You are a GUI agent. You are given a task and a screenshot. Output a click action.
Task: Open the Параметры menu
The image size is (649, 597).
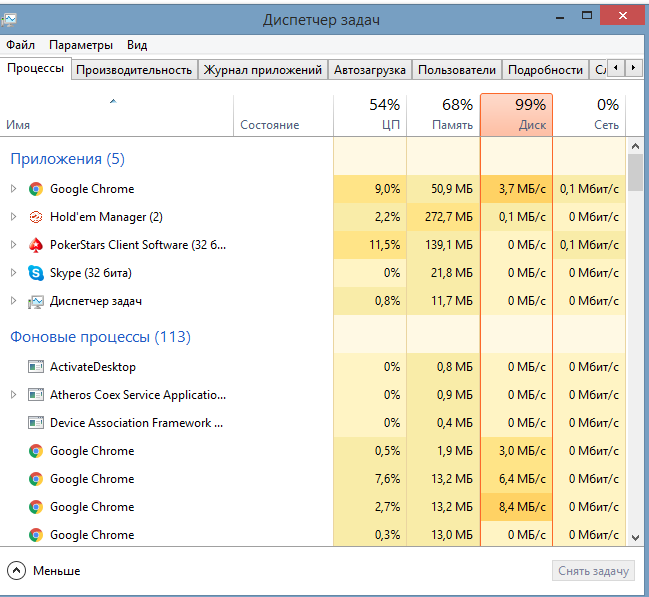(x=81, y=45)
